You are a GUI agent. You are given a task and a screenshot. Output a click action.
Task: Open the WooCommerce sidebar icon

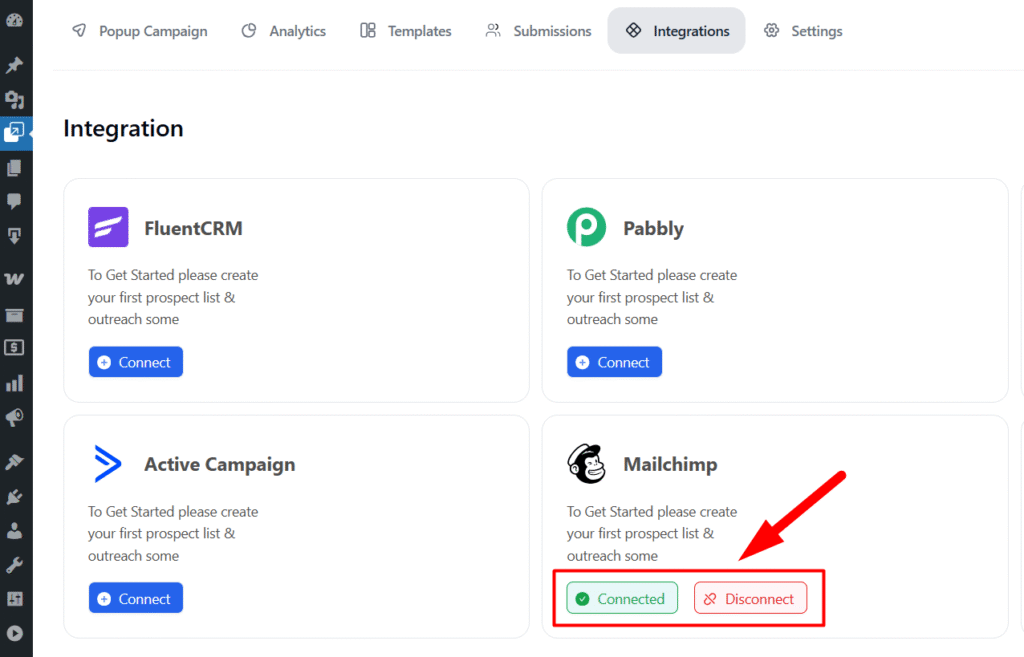[15, 279]
